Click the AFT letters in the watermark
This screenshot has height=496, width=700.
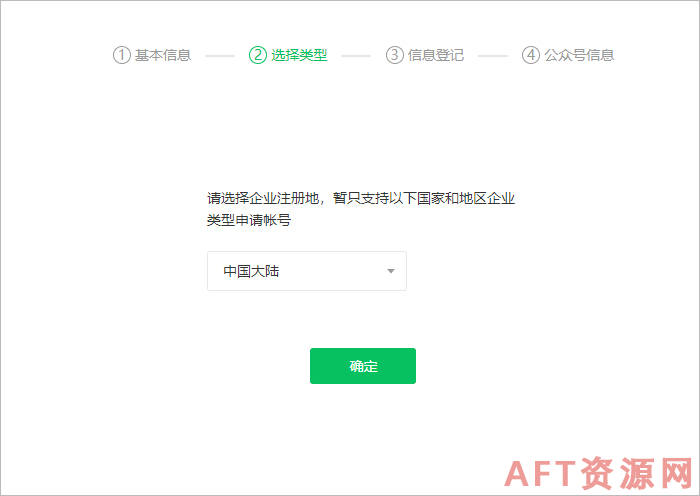(x=540, y=474)
